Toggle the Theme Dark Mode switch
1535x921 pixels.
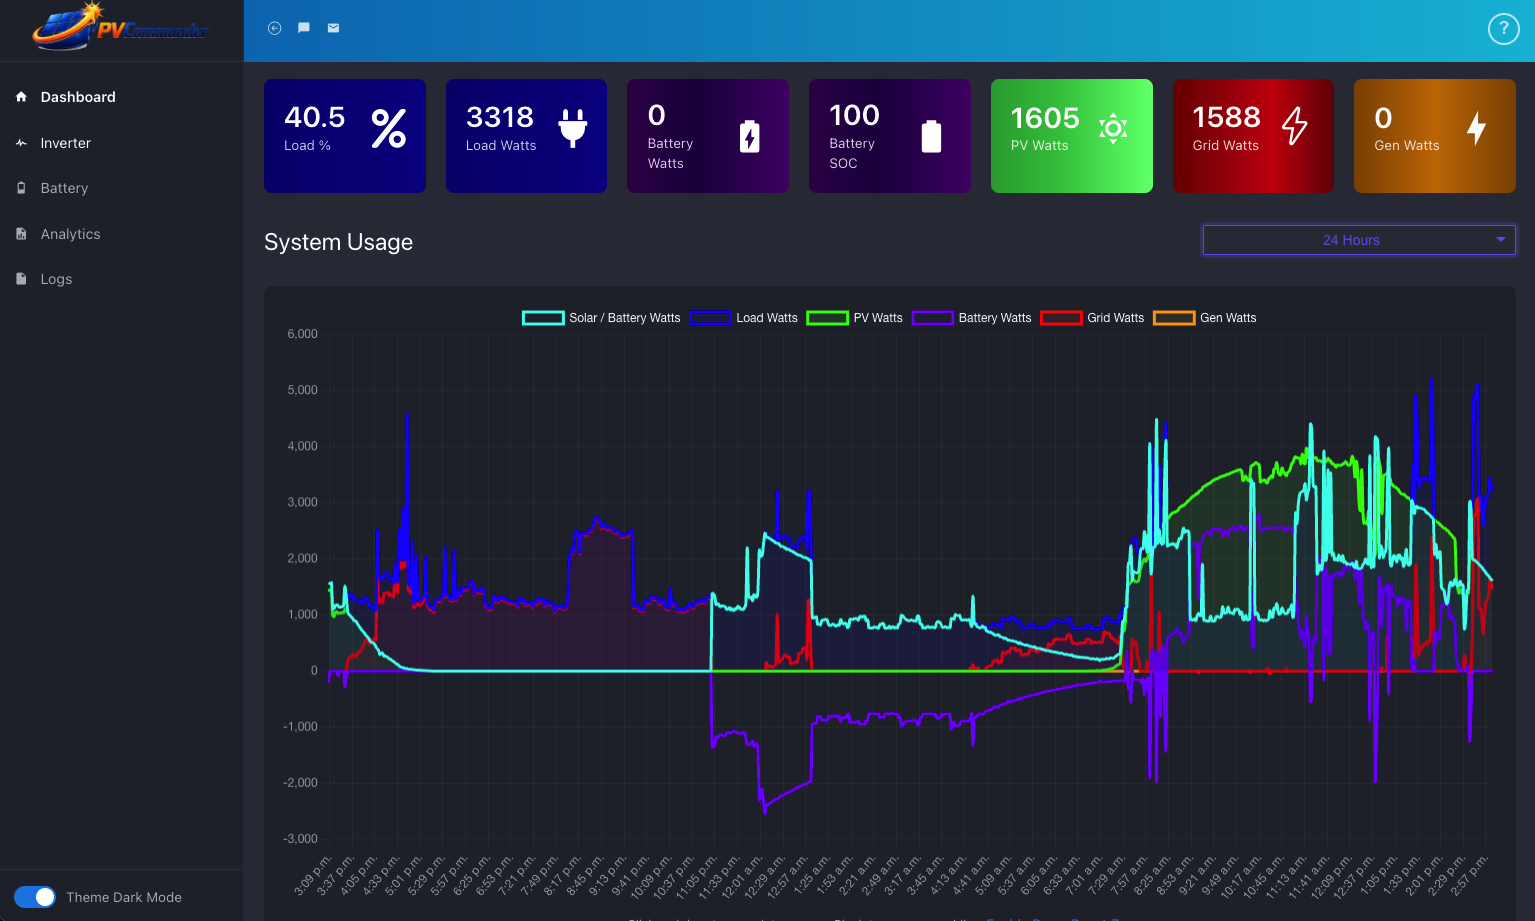click(x=35, y=897)
